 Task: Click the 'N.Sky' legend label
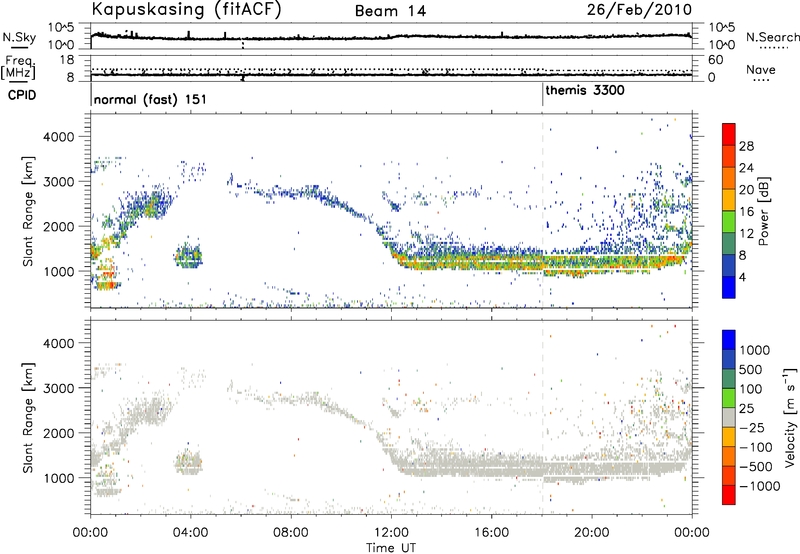click(x=19, y=37)
